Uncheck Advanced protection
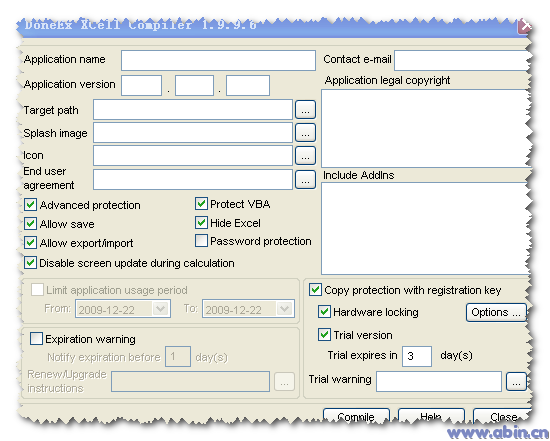This screenshot has height=441, width=550. click(x=30, y=205)
